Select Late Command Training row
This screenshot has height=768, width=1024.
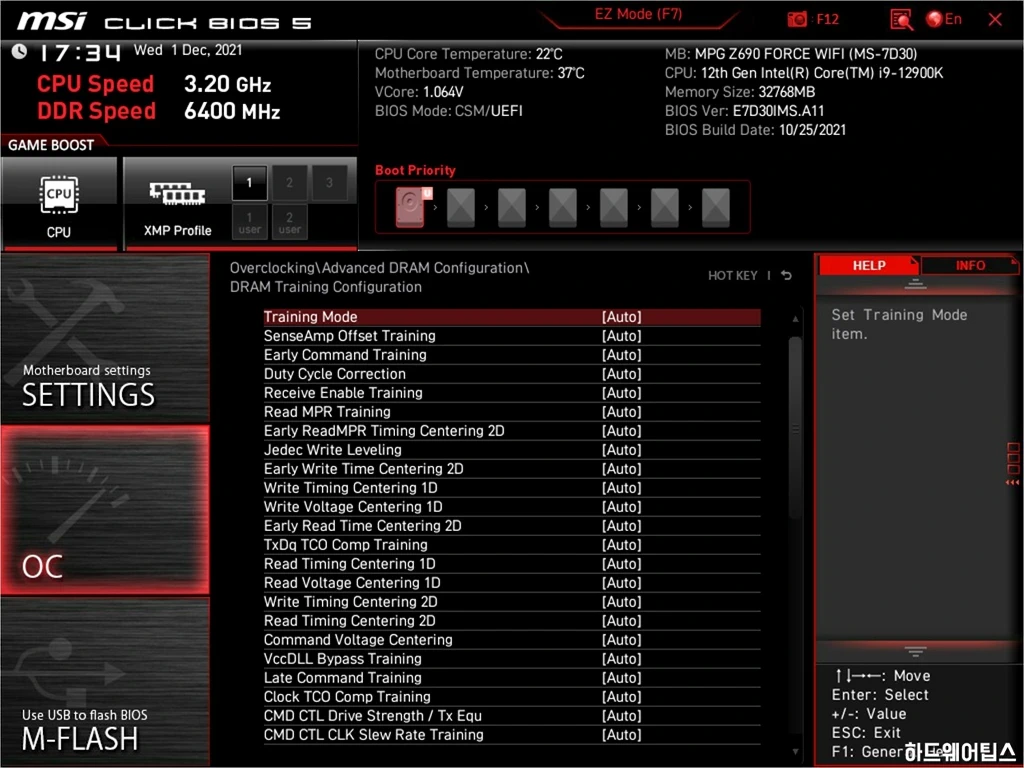(x=512, y=677)
